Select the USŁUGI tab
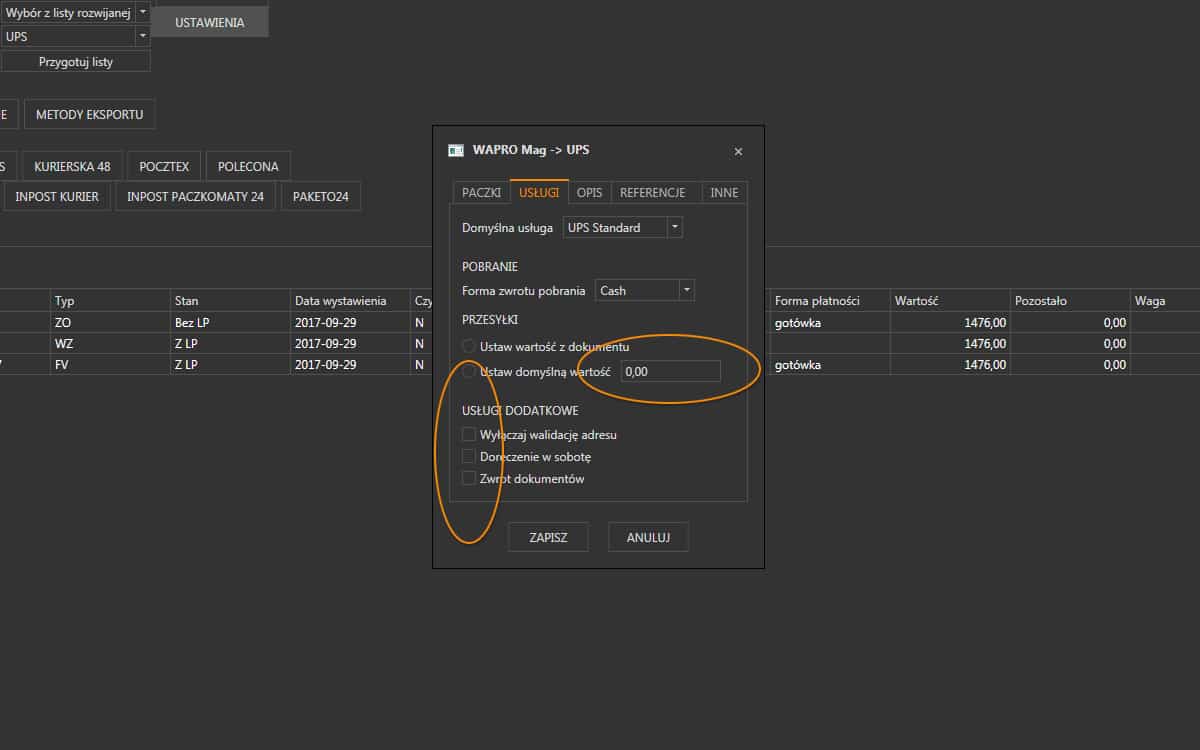 click(539, 193)
